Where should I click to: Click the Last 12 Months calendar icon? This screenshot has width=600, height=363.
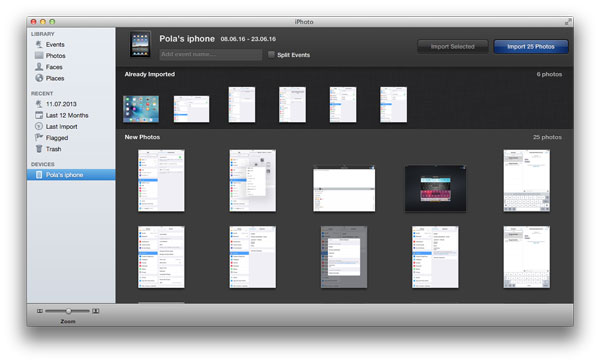39,115
